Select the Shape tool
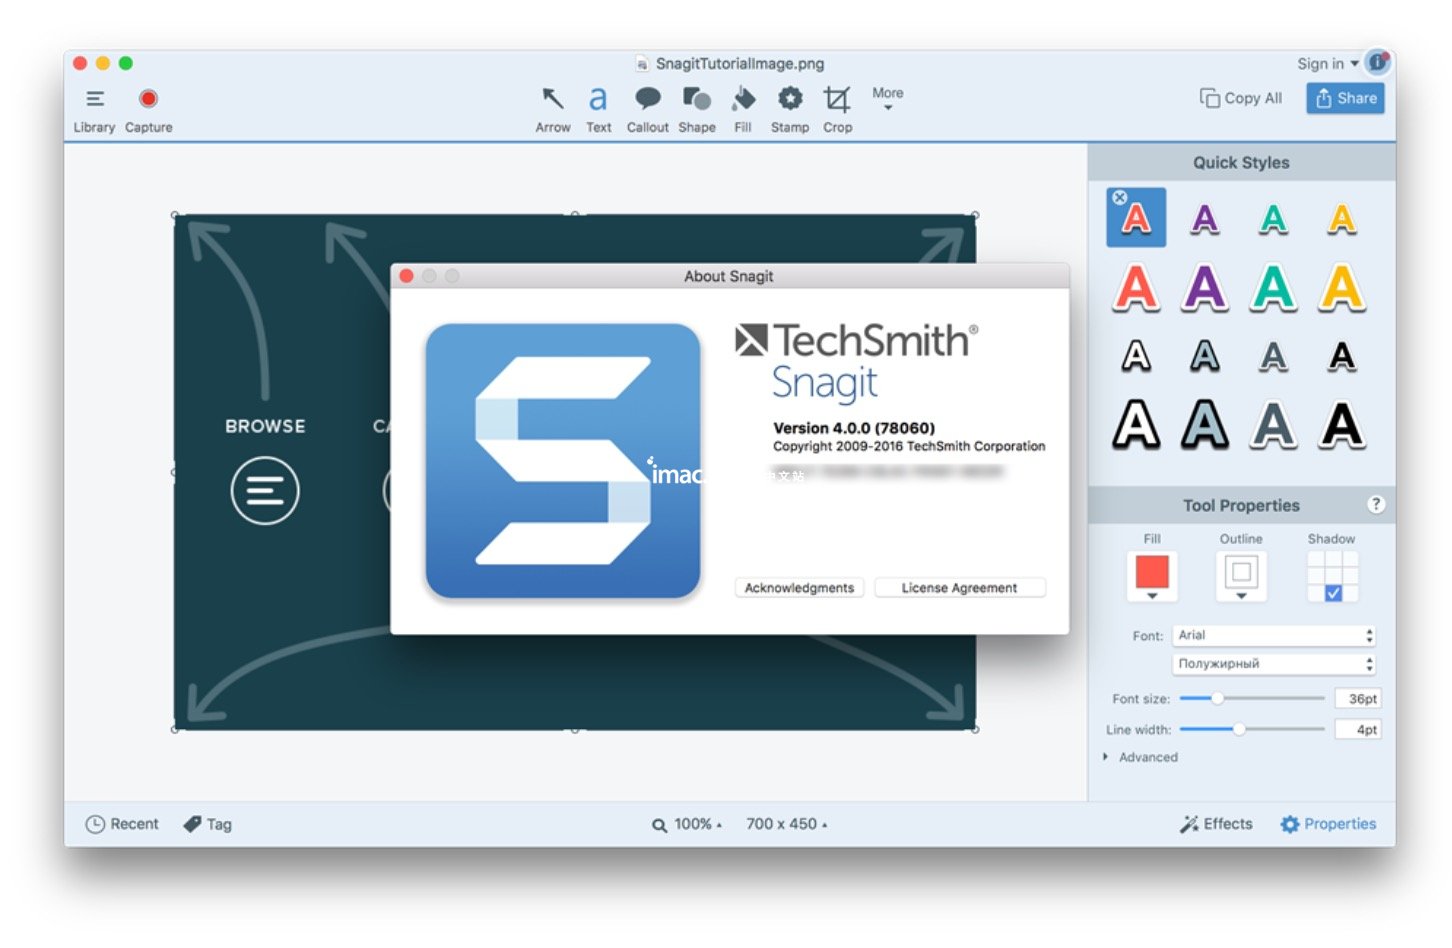The width and height of the screenshot is (1452, 948). (x=696, y=110)
